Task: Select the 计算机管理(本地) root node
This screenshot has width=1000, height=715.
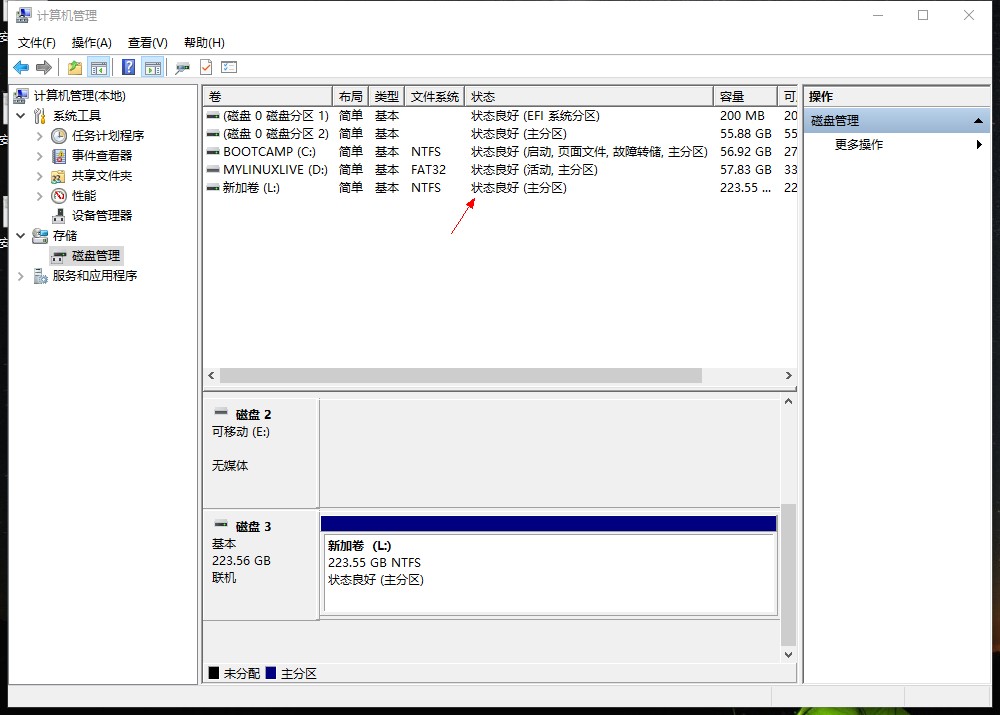Action: click(79, 96)
